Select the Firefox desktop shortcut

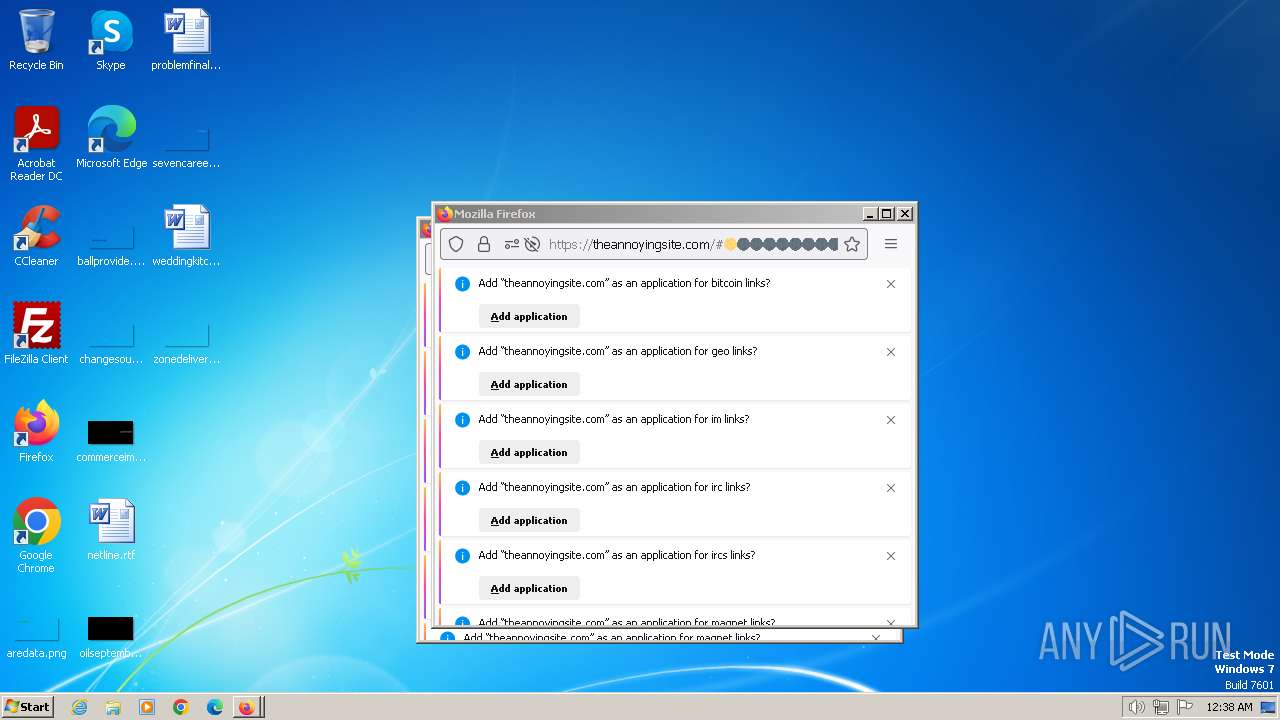(36, 432)
